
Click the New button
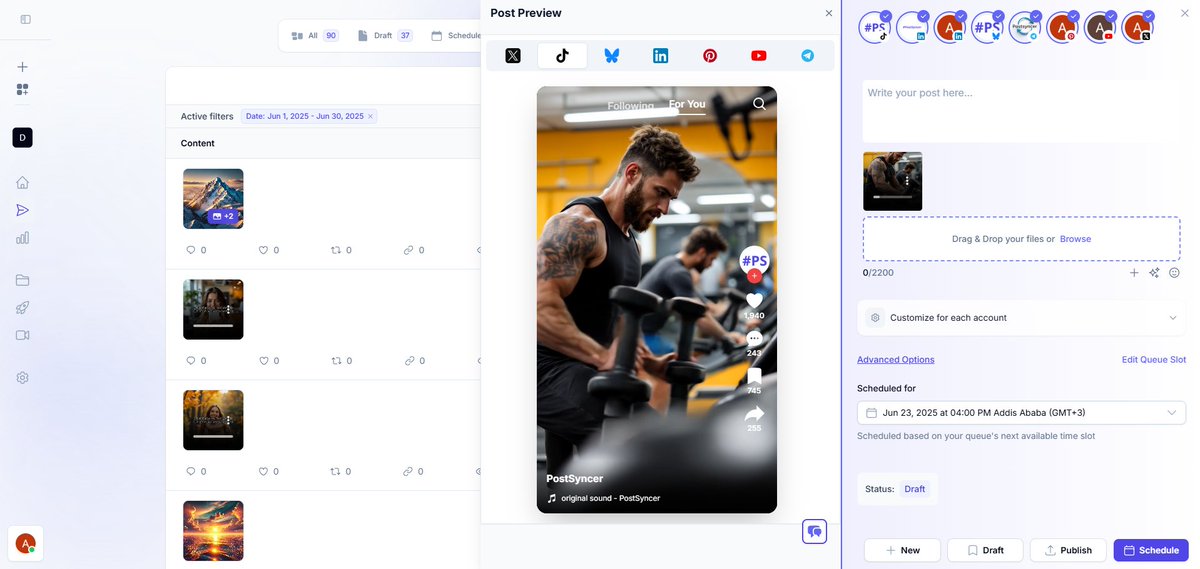click(x=902, y=550)
